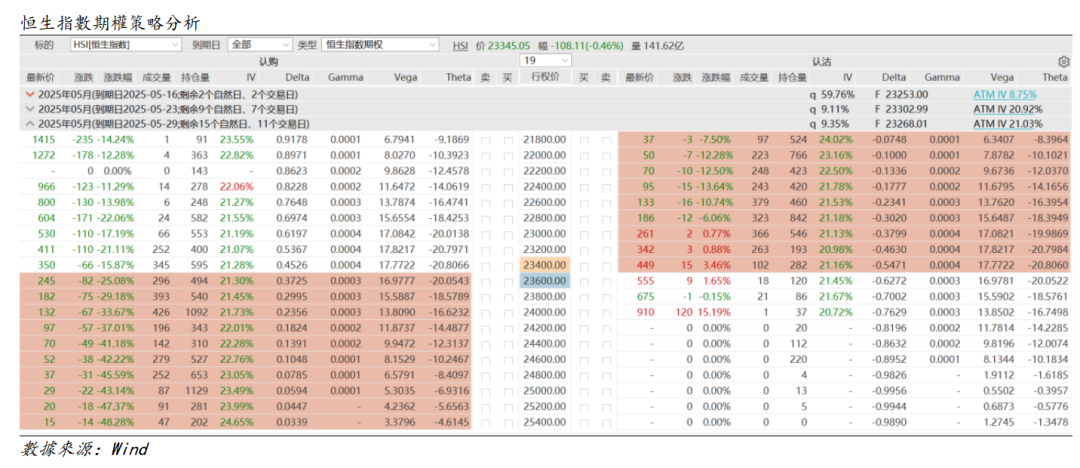
Task: Click the ATM IV 20.92% text
Action: tap(1008, 109)
